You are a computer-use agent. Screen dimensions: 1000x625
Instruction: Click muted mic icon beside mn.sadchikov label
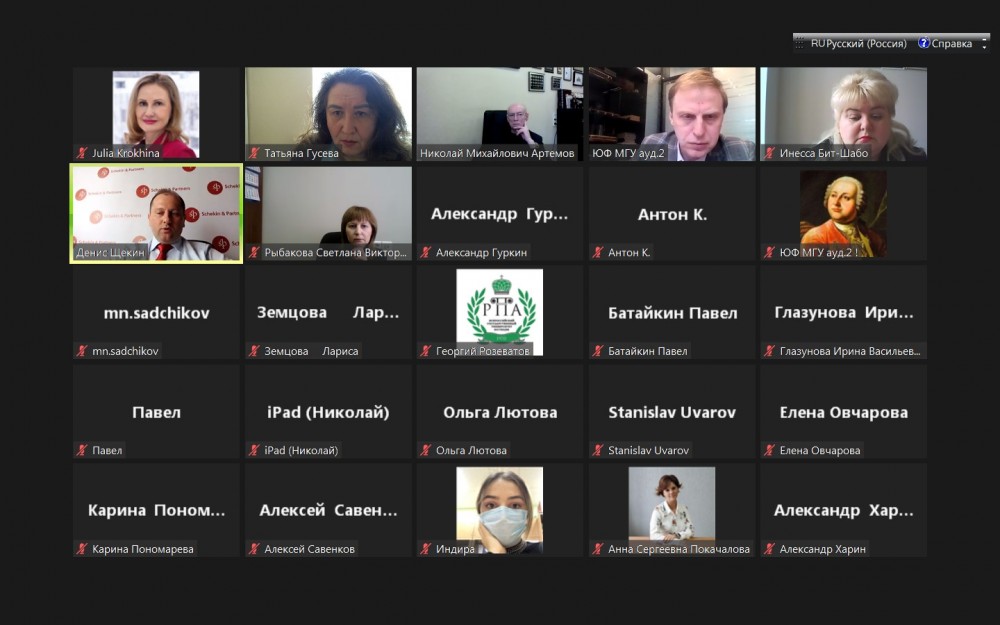tap(82, 351)
